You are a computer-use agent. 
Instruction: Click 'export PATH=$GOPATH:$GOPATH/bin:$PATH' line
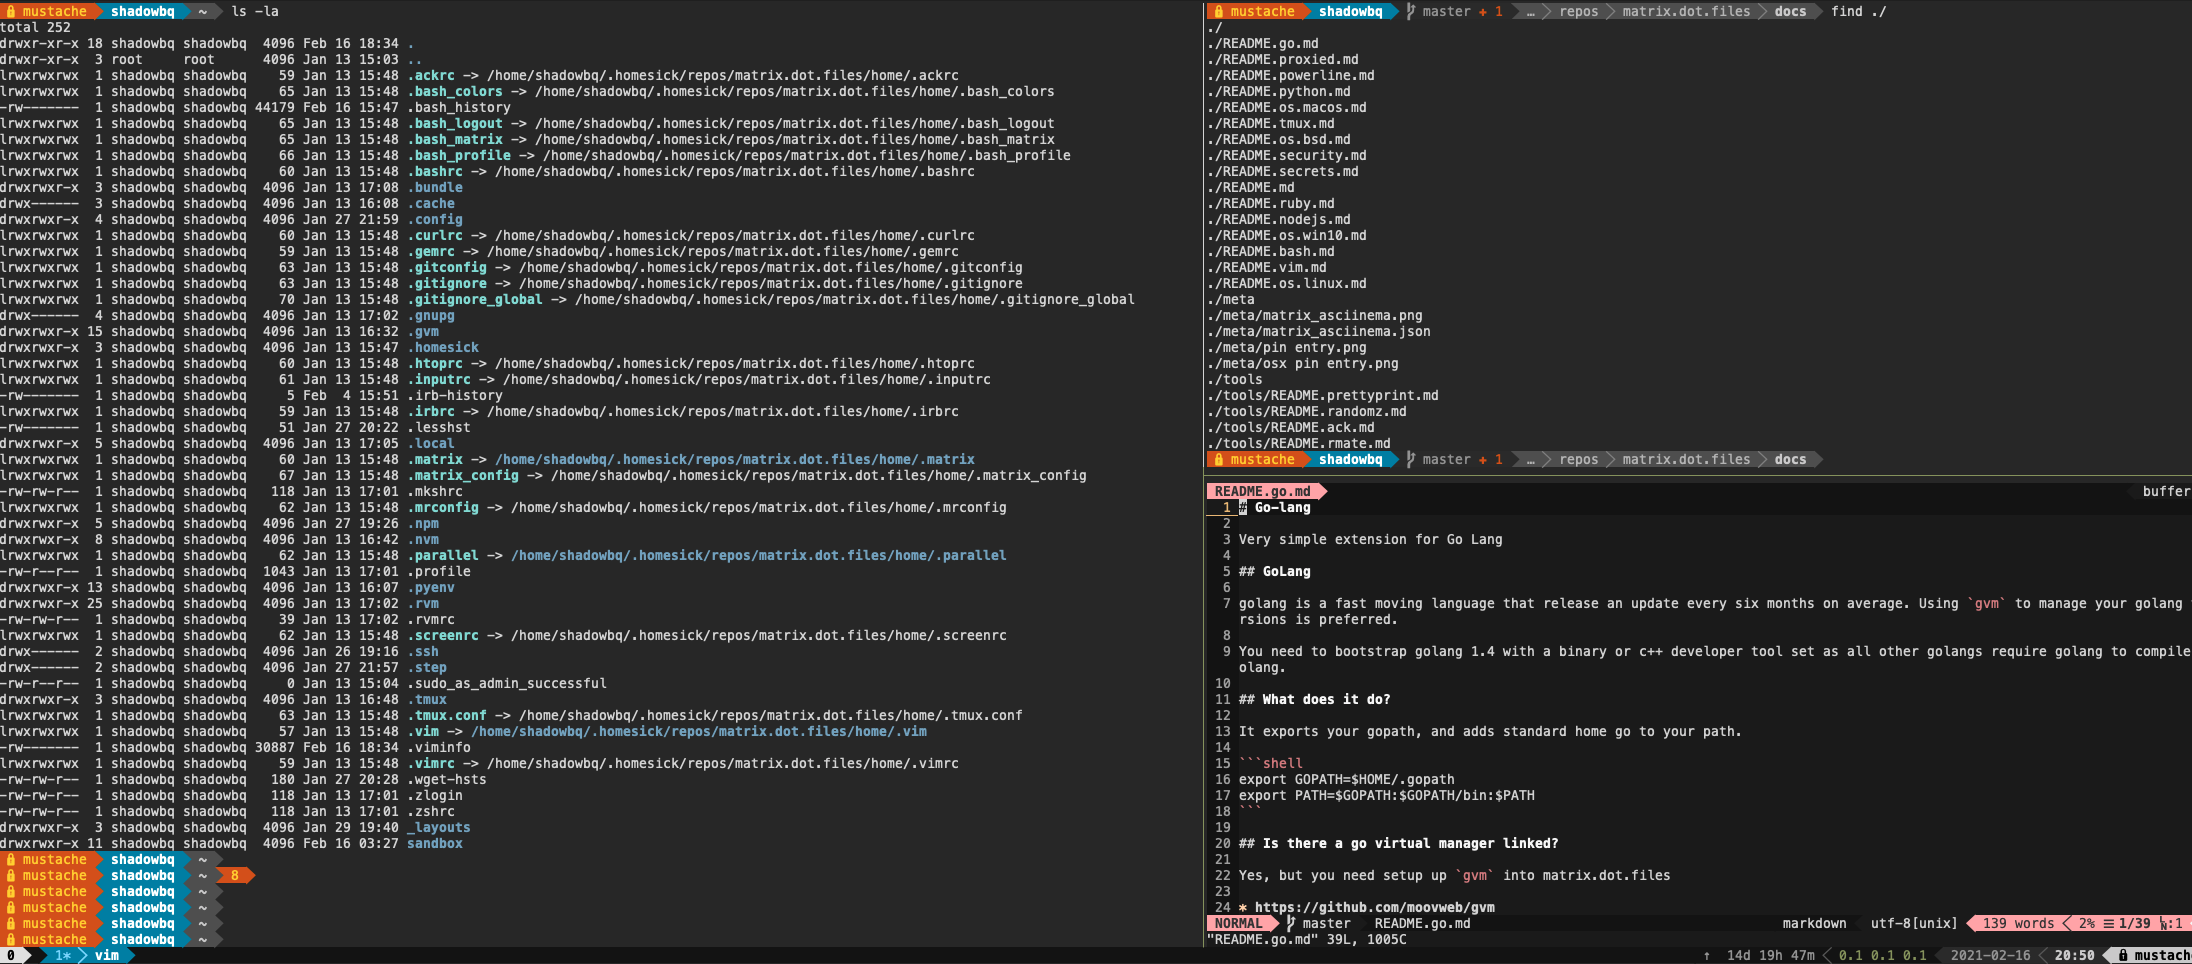(x=1387, y=796)
